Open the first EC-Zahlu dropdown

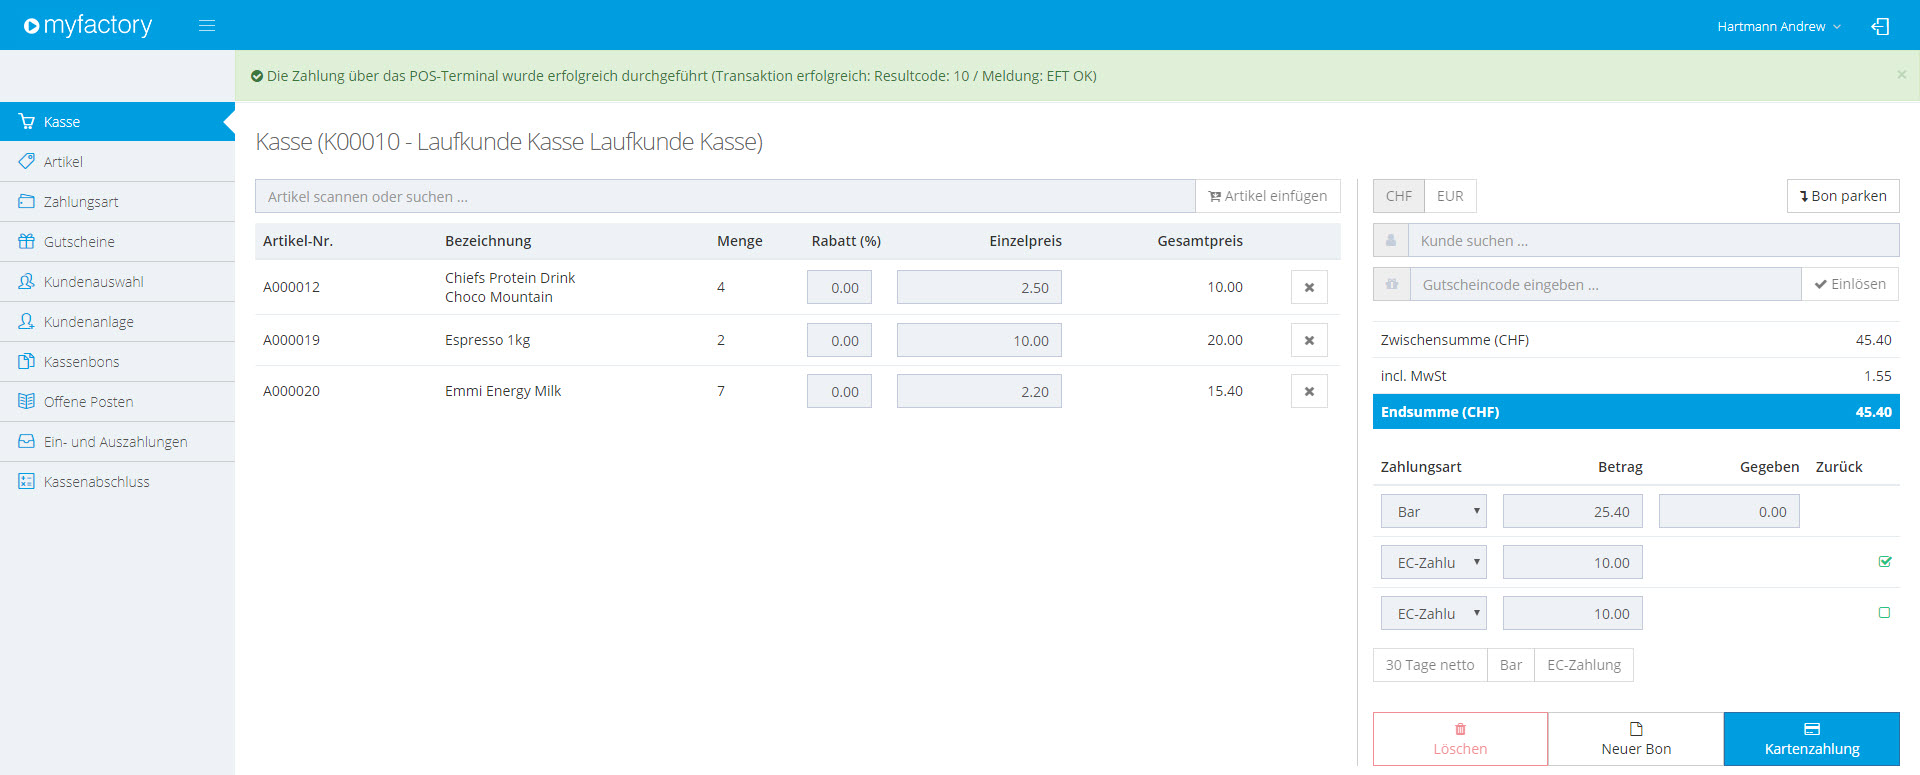(1434, 563)
